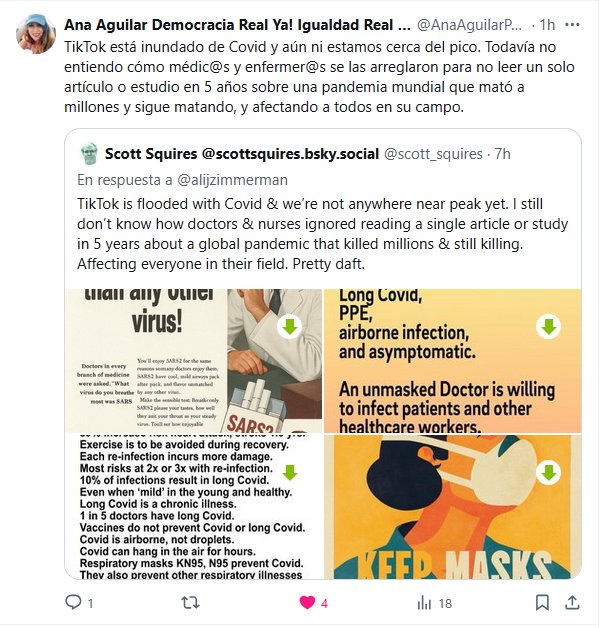Click the 1h post timestamp
608x628 pixels.
point(547,25)
